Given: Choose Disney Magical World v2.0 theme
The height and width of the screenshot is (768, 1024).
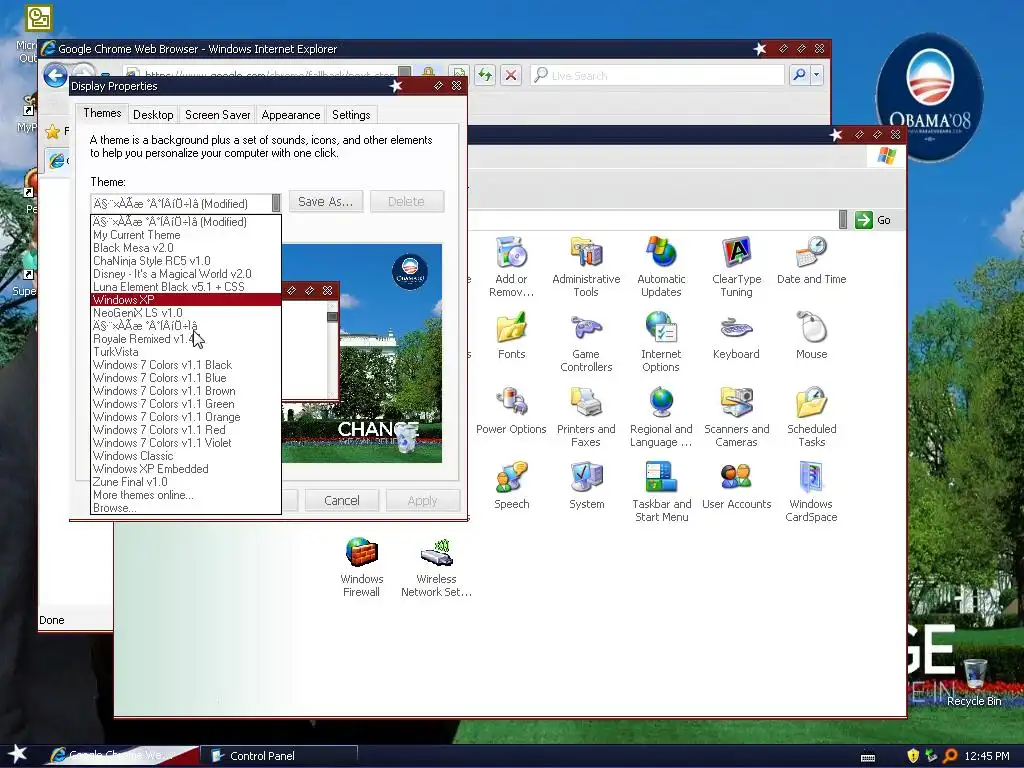Looking at the screenshot, I should click(x=186, y=274).
